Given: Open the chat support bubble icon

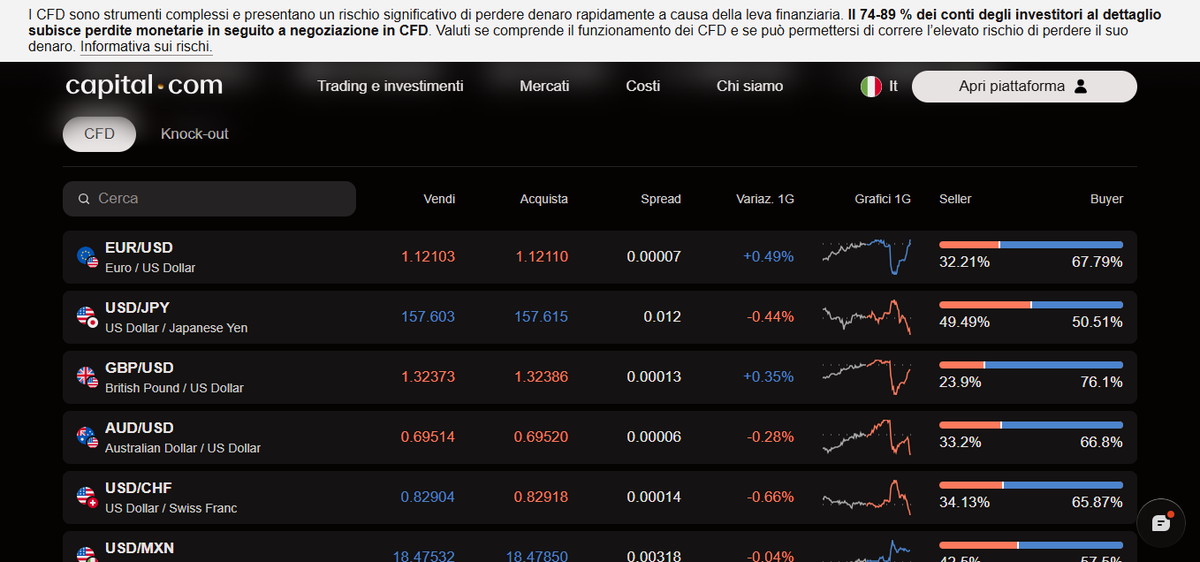Looking at the screenshot, I should click(1161, 522).
